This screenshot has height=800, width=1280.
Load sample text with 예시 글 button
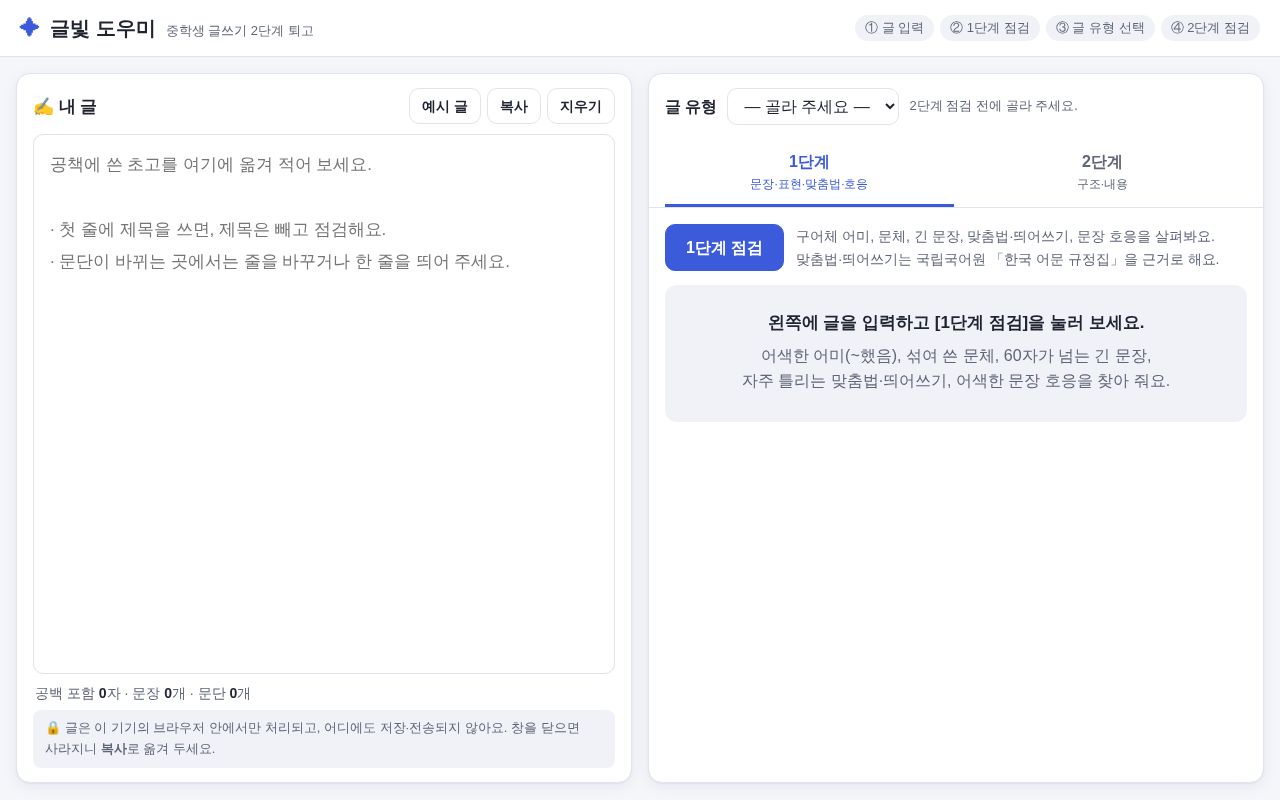click(445, 106)
